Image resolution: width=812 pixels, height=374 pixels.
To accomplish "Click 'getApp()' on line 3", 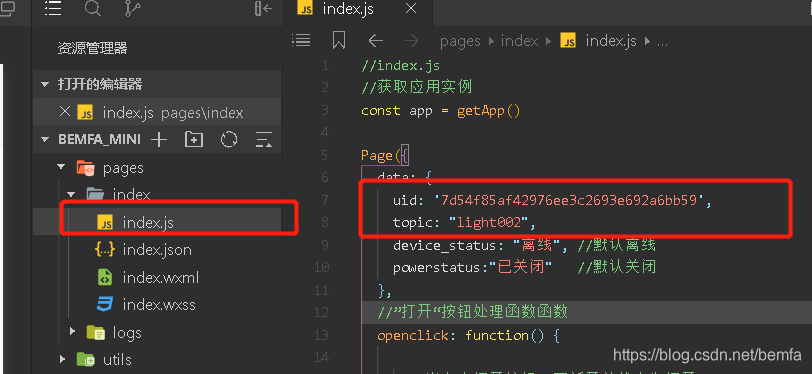I will [x=488, y=111].
